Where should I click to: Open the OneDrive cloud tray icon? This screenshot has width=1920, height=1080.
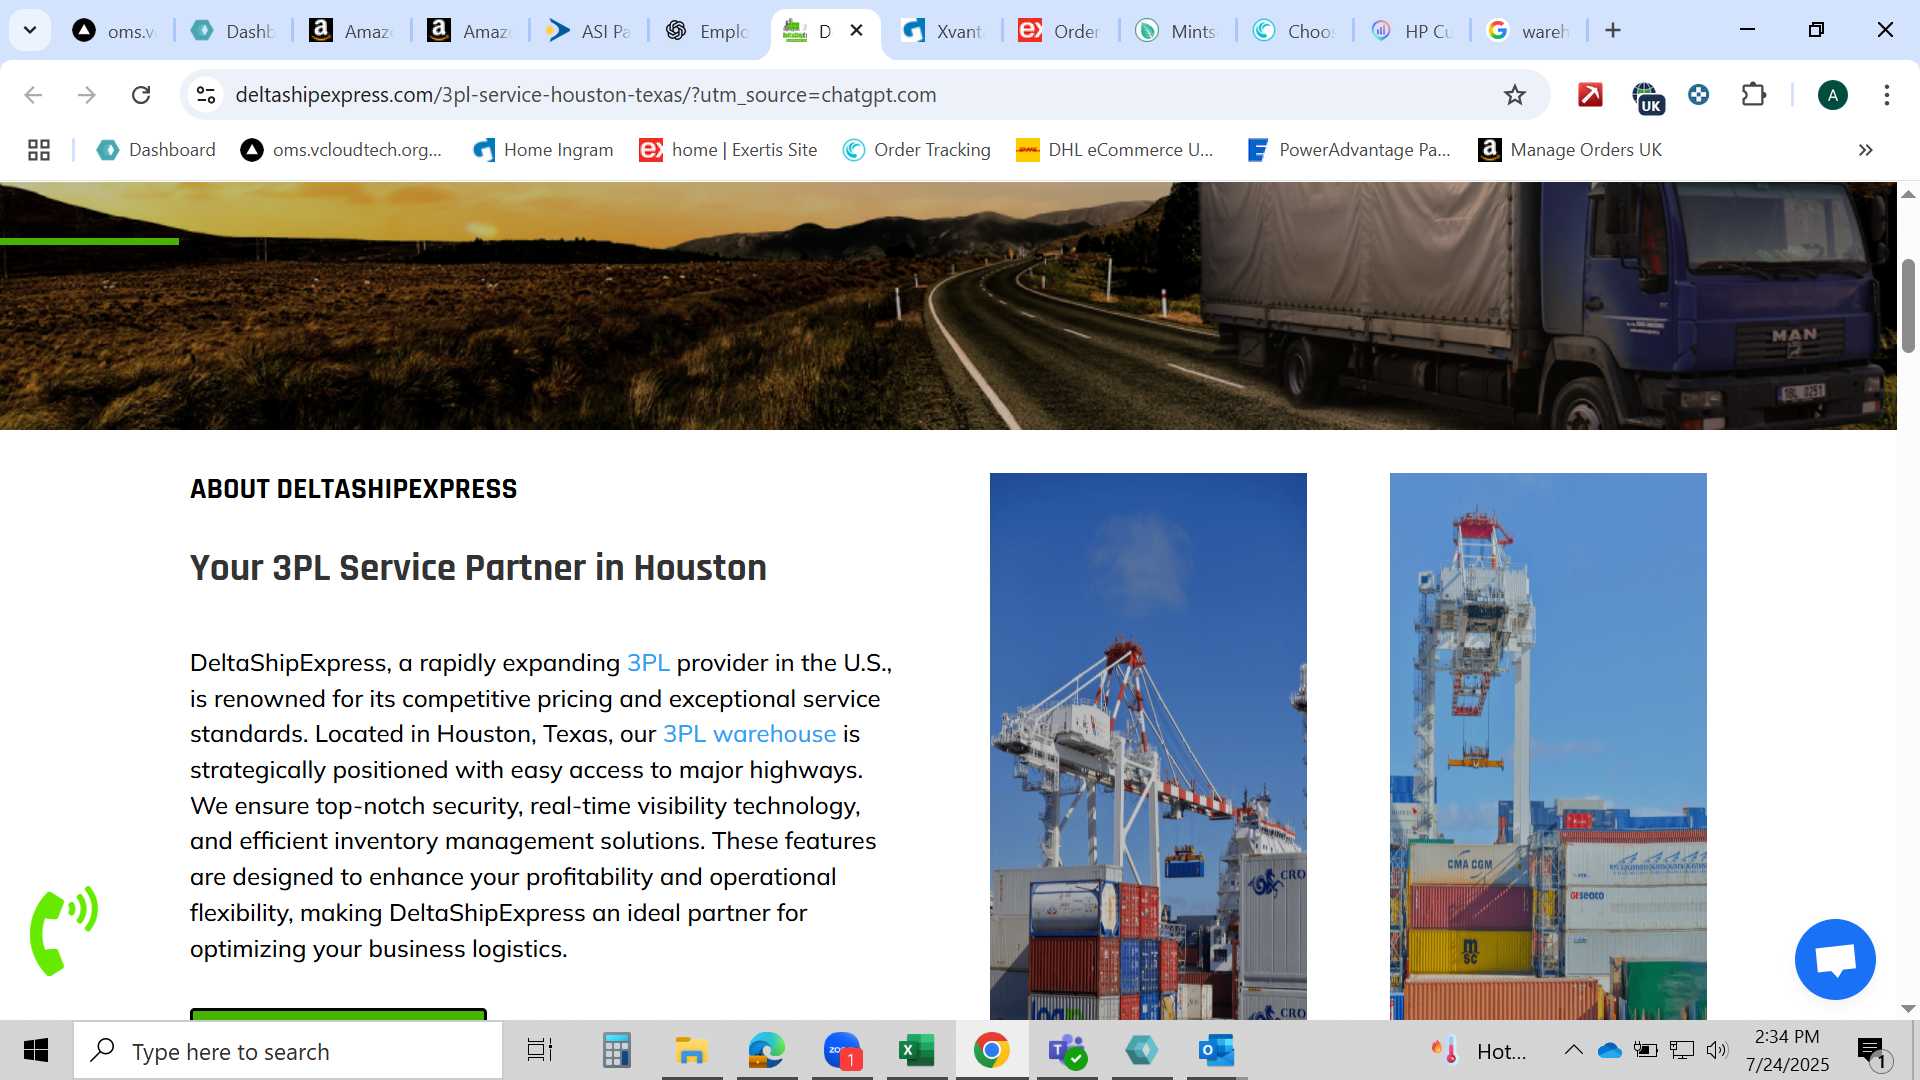click(1609, 1050)
